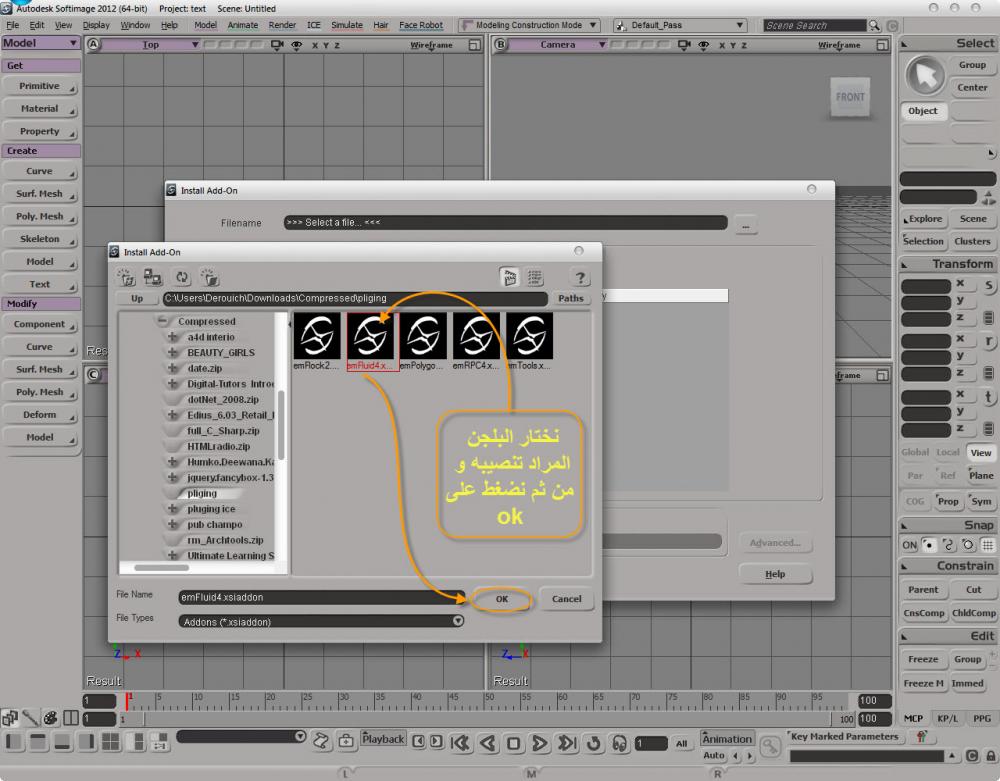The width and height of the screenshot is (1000, 781).
Task: Go to first frame playback button
Action: [460, 743]
